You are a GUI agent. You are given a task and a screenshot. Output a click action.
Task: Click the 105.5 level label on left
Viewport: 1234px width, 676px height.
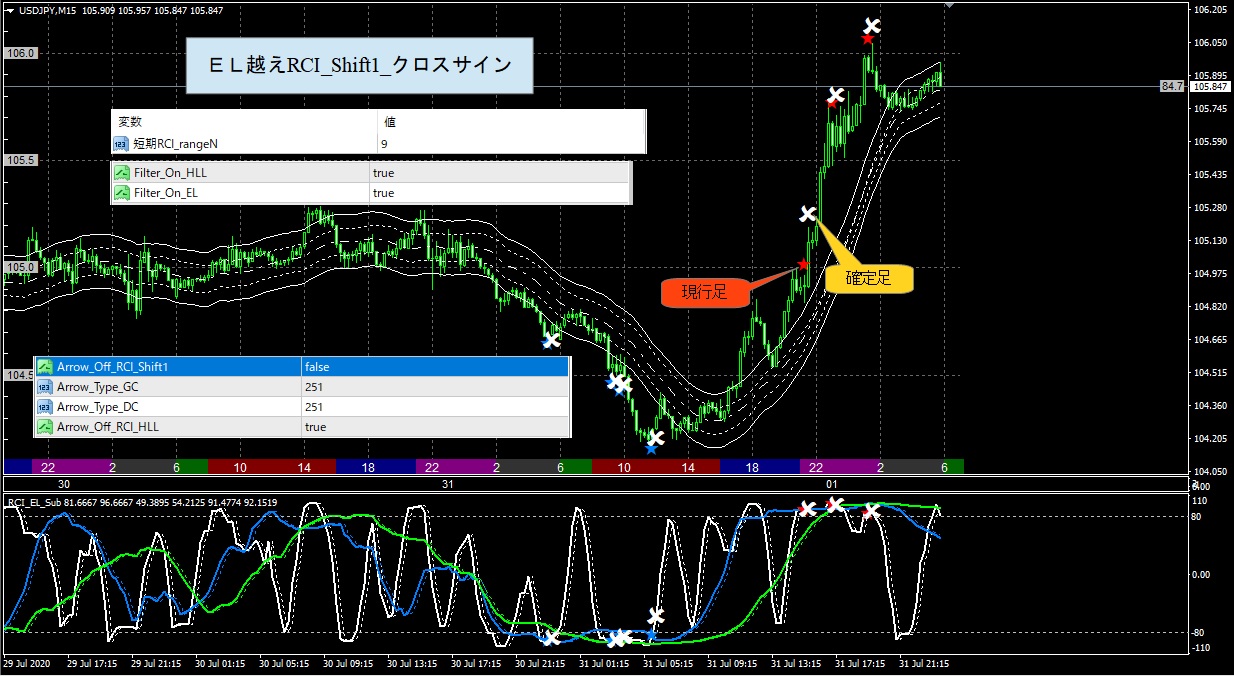[x=20, y=160]
